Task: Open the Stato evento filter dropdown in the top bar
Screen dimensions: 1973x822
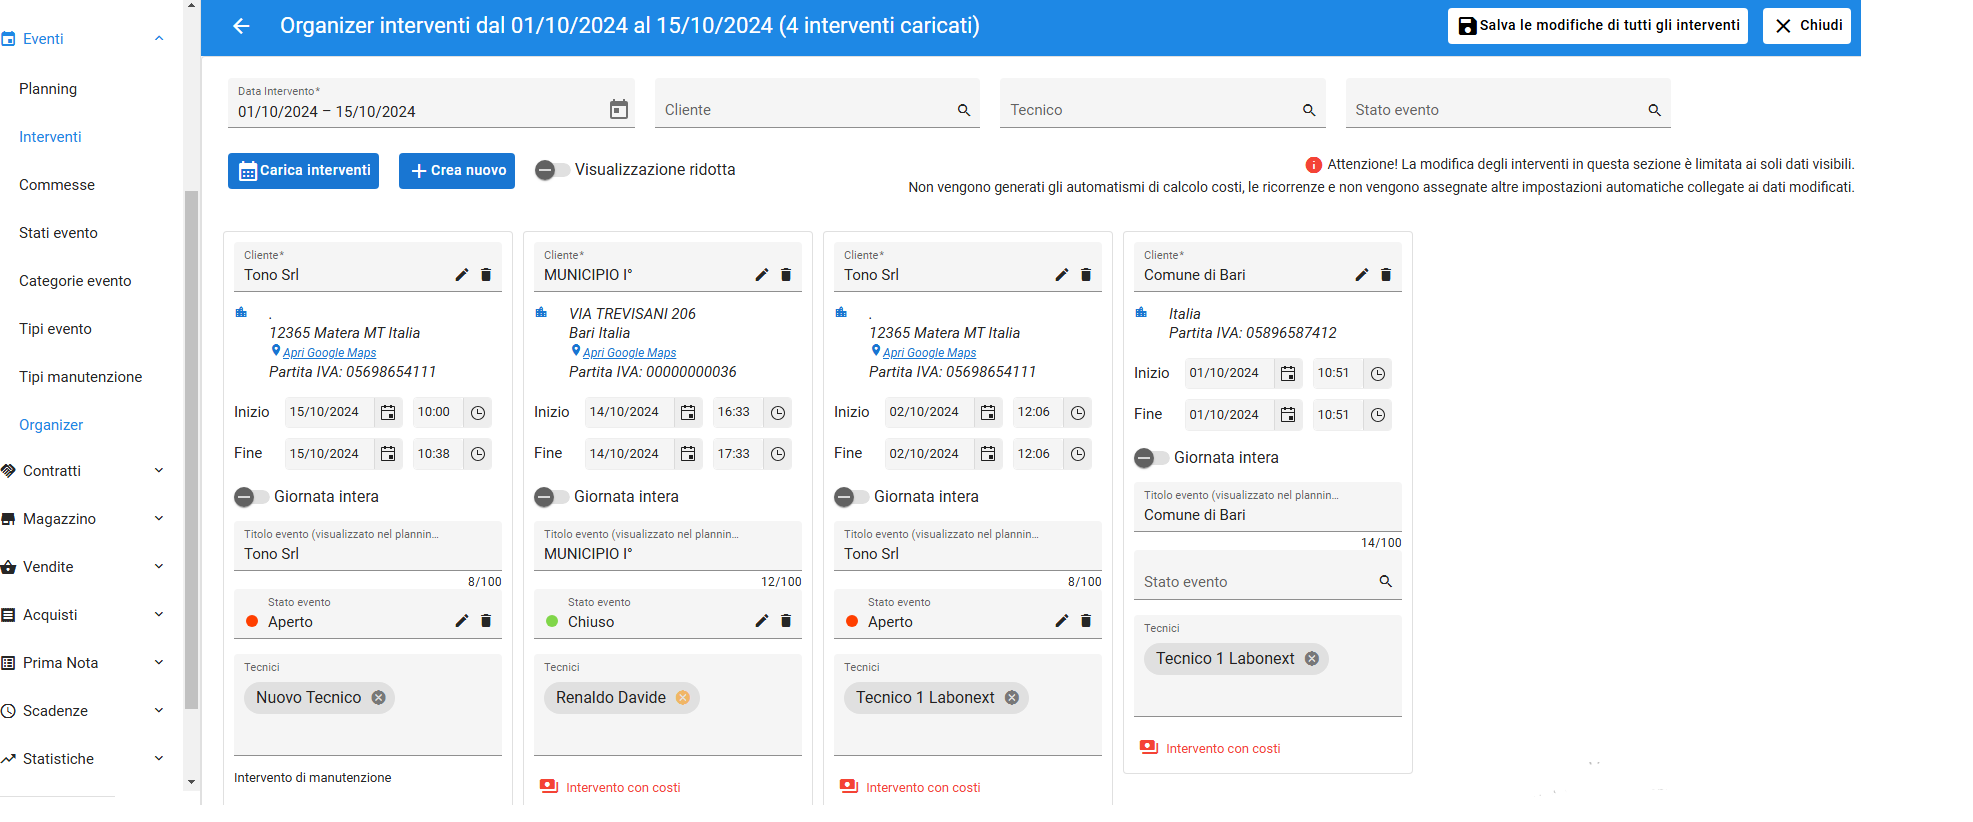Action: (x=1507, y=104)
